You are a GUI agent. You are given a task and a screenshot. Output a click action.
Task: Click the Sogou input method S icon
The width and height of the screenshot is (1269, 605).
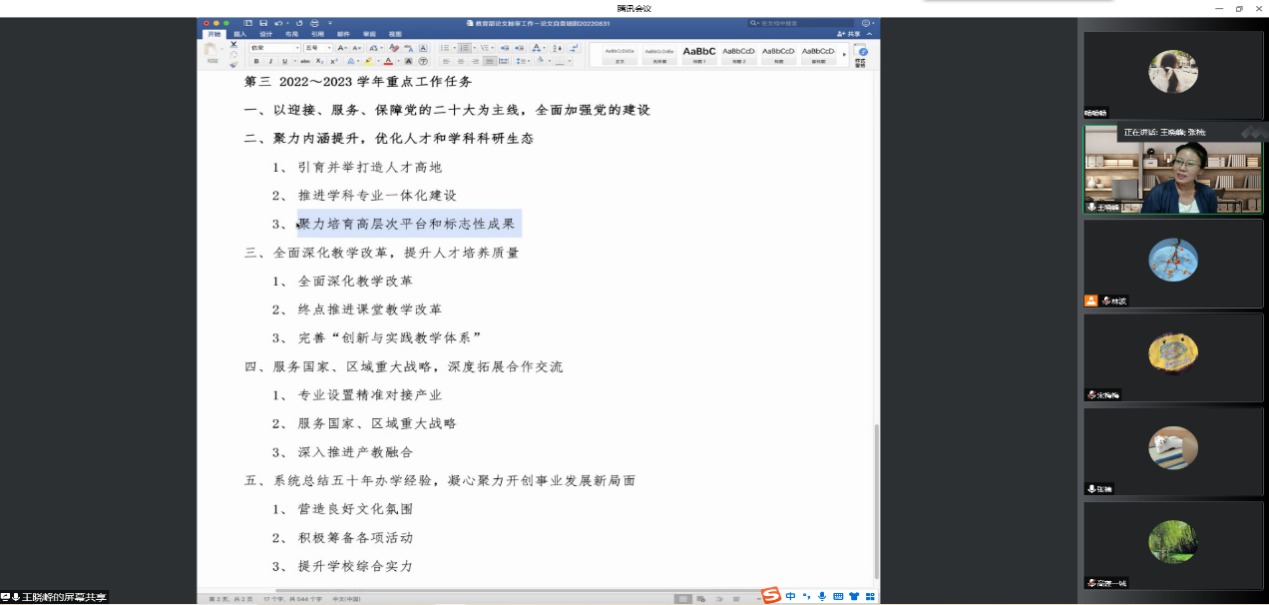770,596
